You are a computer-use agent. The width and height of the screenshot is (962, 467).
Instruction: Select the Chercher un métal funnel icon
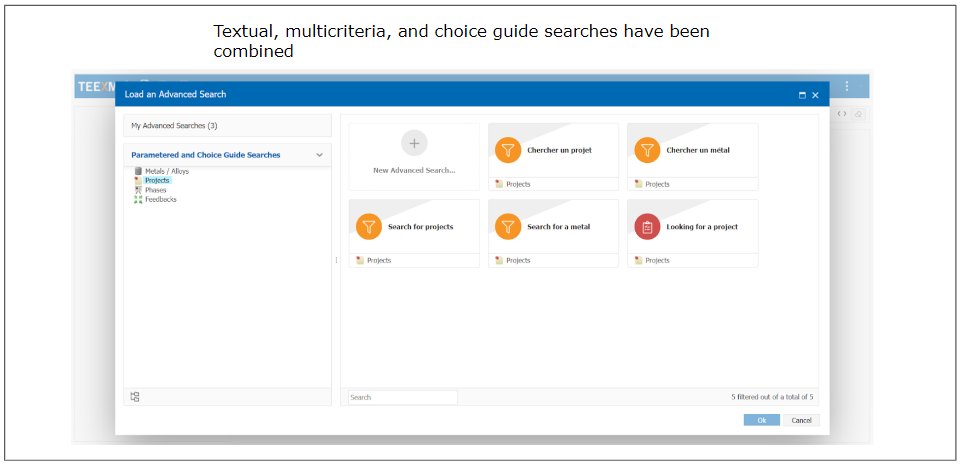(x=647, y=150)
